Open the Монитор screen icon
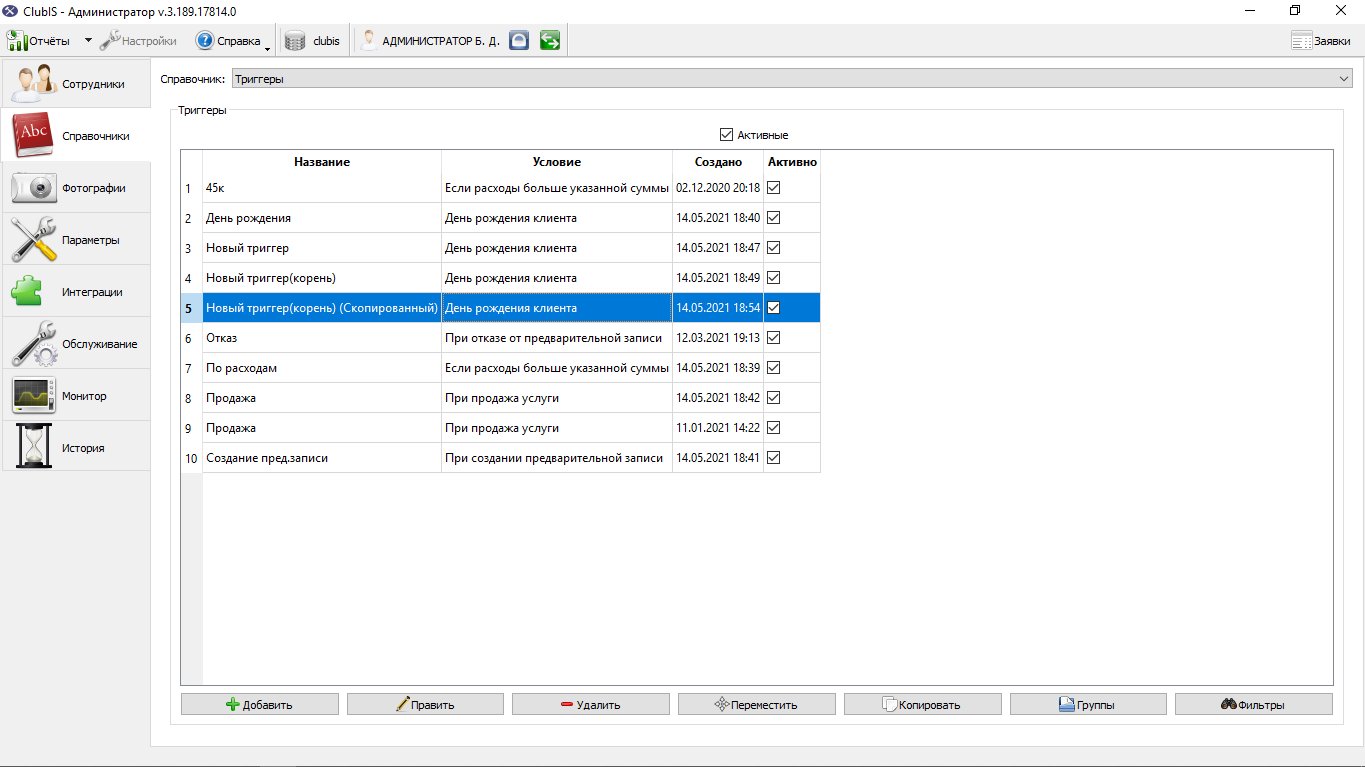This screenshot has width=1365, height=767. 33,396
